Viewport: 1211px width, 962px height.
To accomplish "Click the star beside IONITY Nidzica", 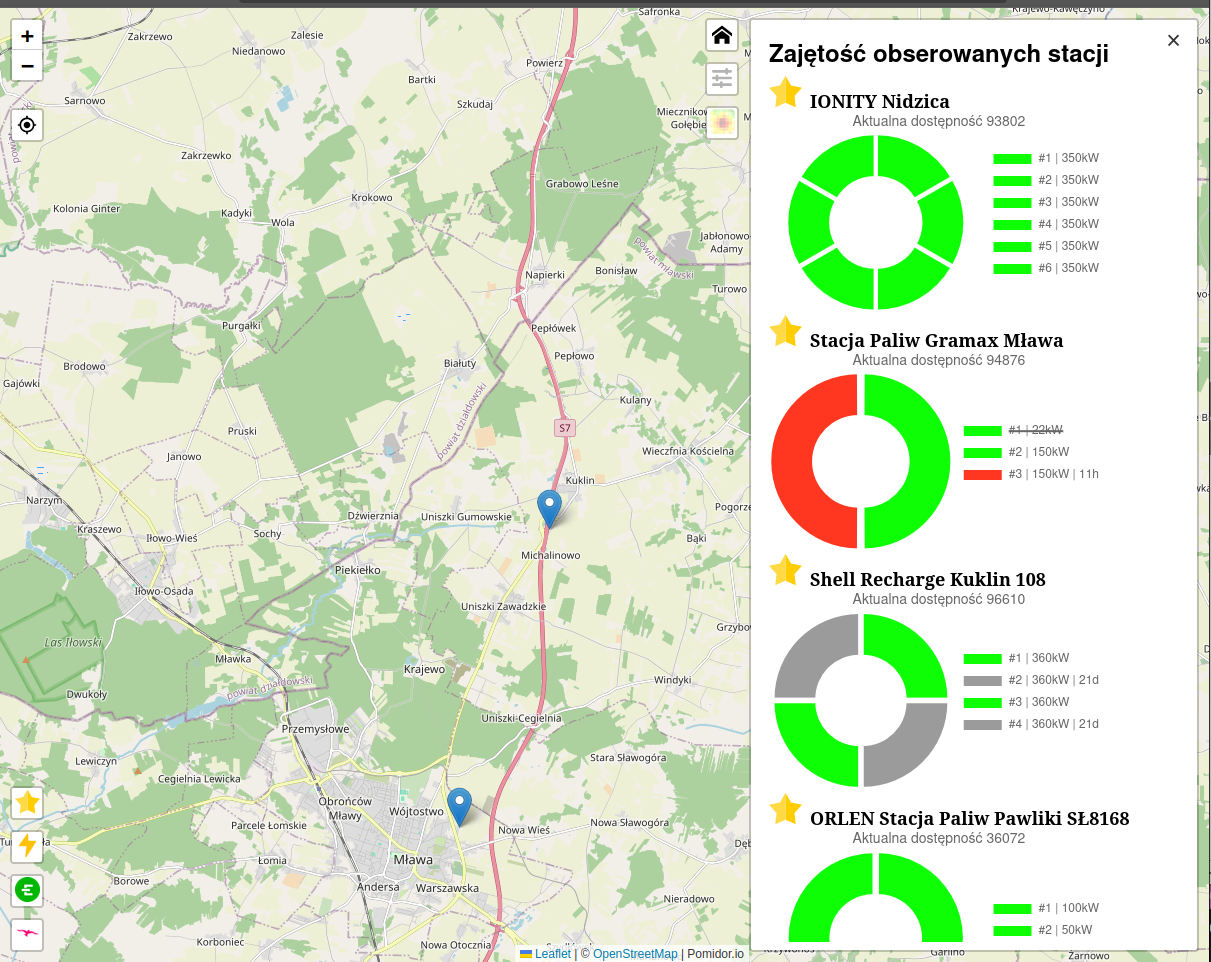I will [x=786, y=93].
